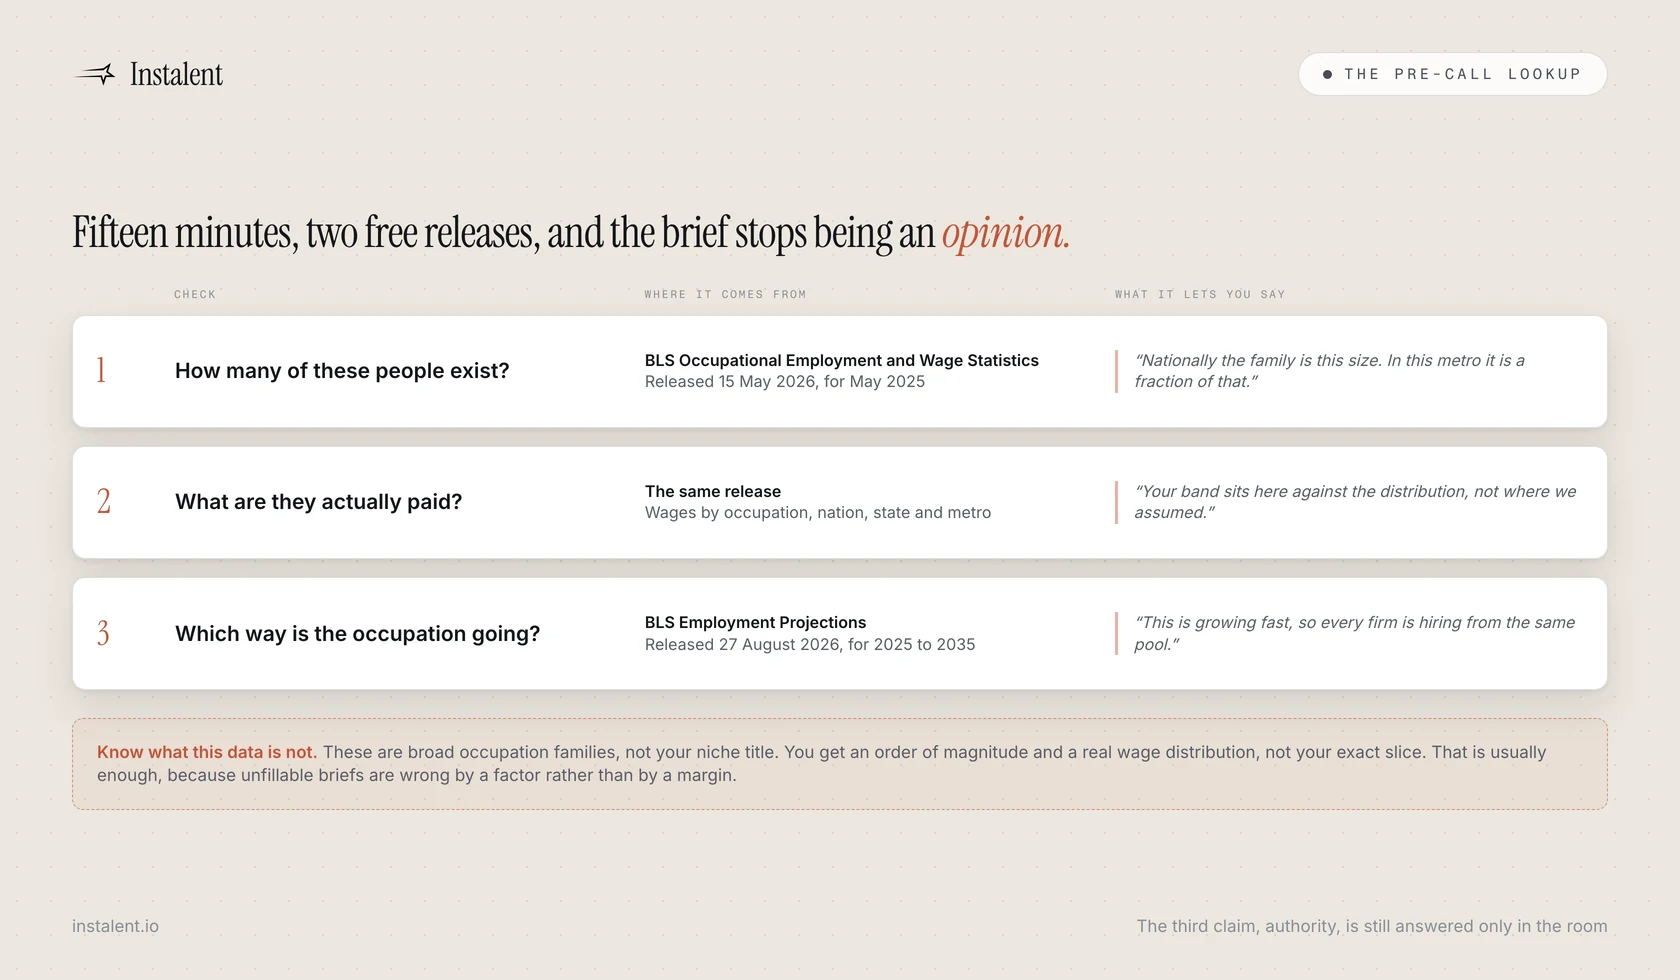Click the number 3 row marker
Viewport: 1680px width, 980px height.
click(103, 633)
